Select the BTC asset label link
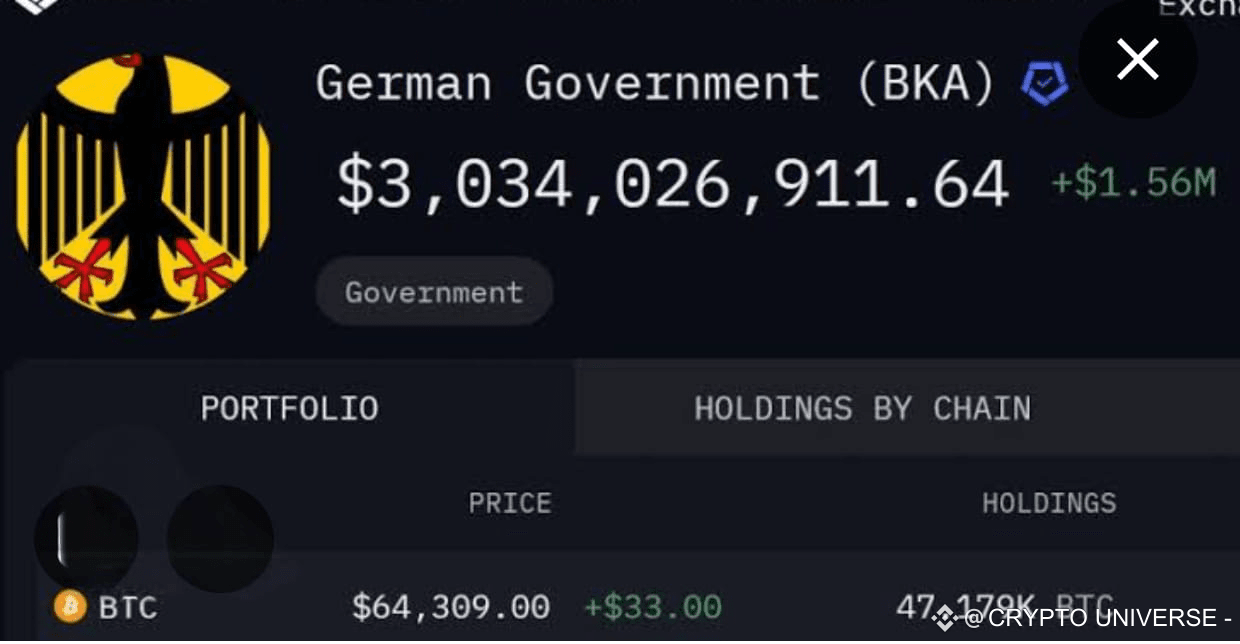Screen dimensions: 1240x644 (128, 606)
